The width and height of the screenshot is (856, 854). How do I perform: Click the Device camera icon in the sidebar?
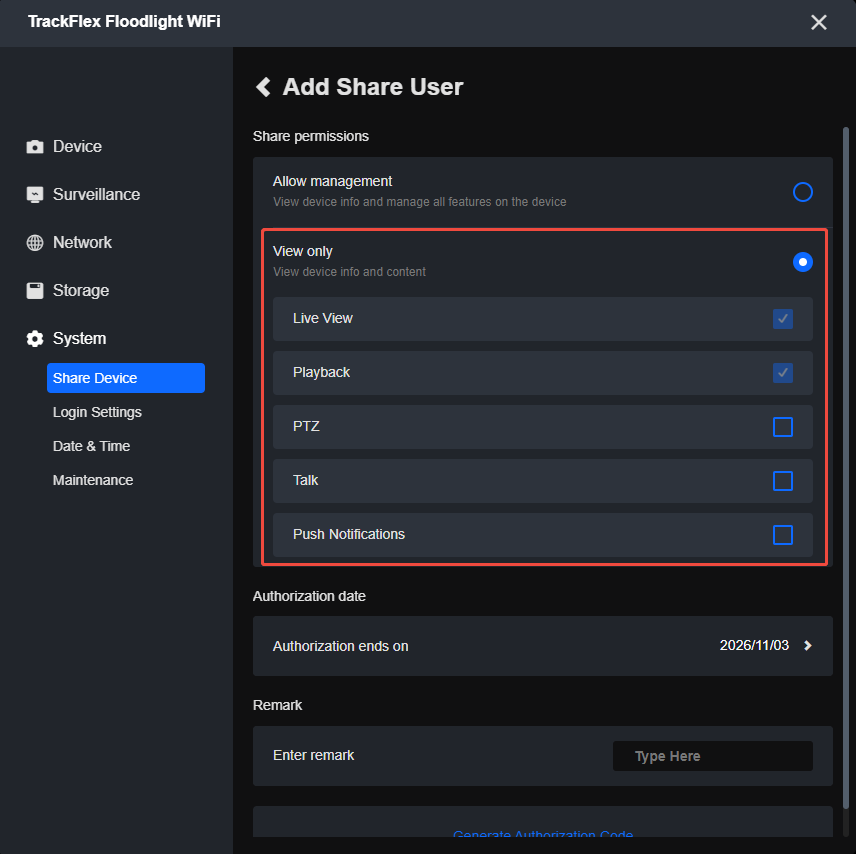[x=35, y=147]
